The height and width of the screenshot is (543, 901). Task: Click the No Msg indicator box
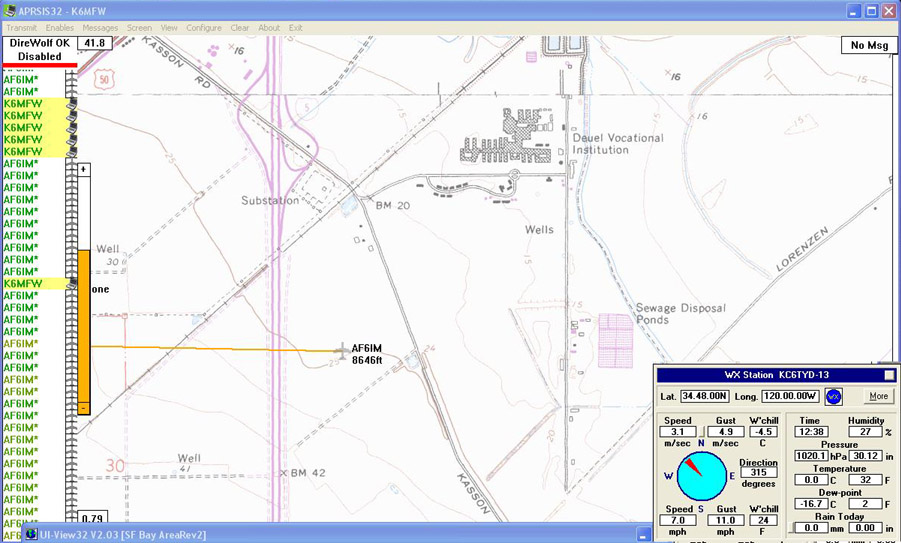[x=868, y=45]
